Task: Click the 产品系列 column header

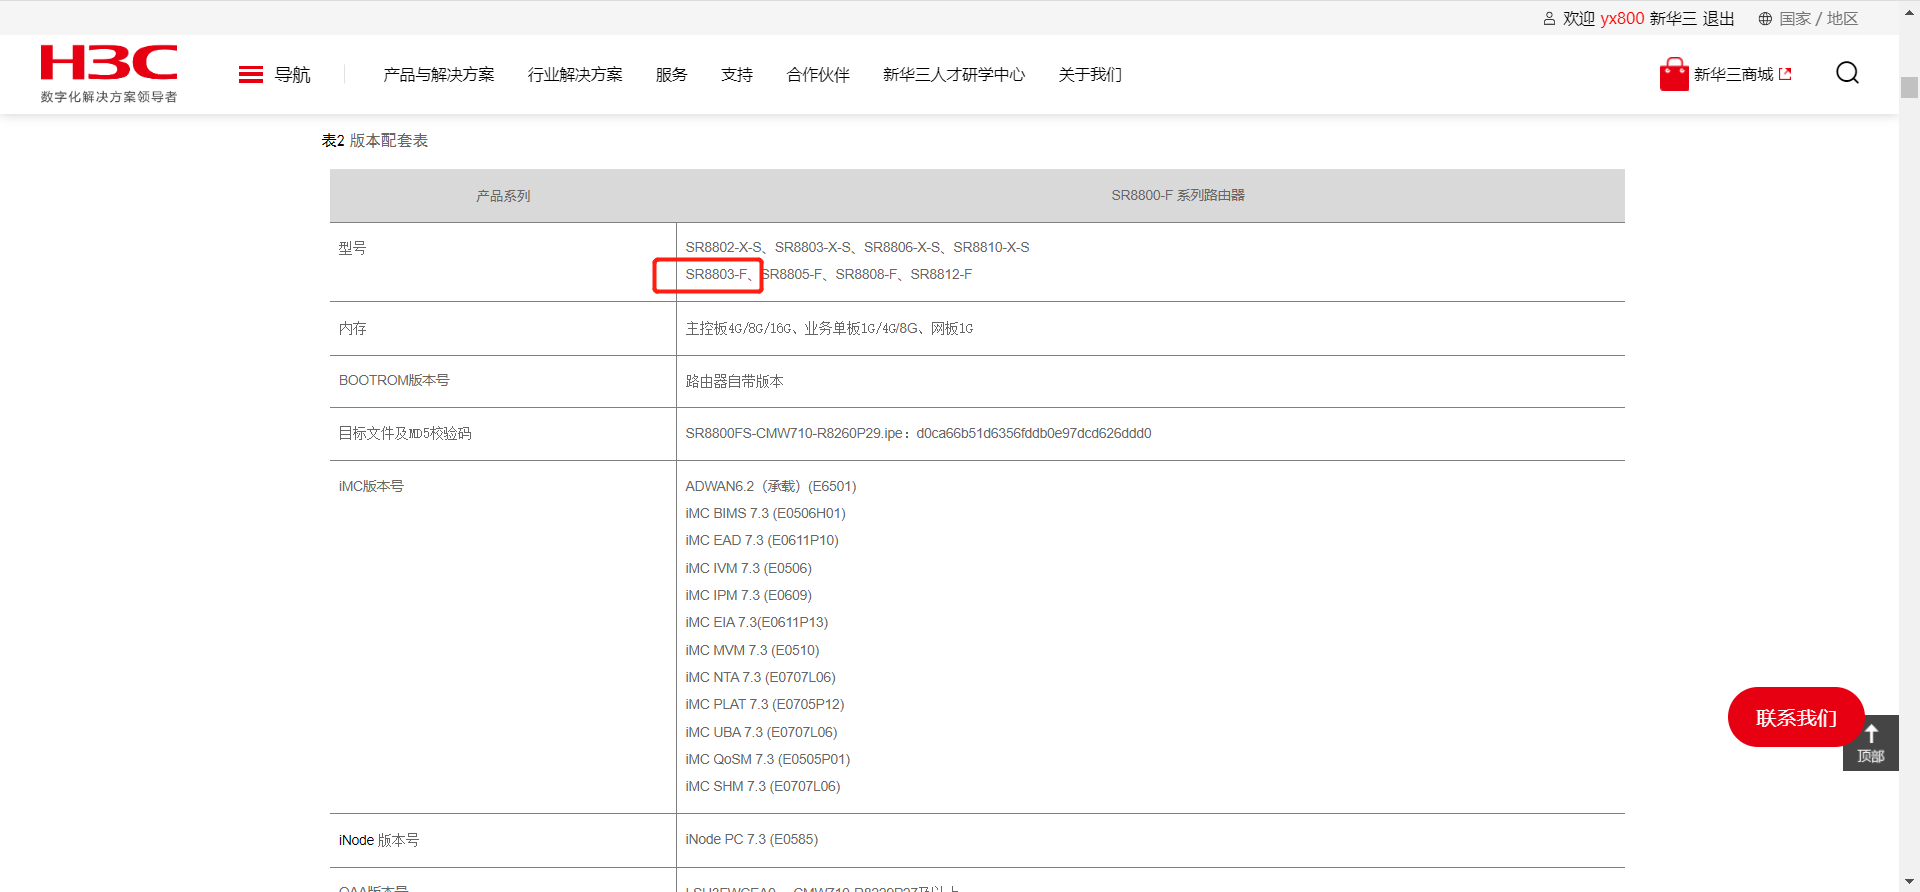Action: tap(503, 196)
